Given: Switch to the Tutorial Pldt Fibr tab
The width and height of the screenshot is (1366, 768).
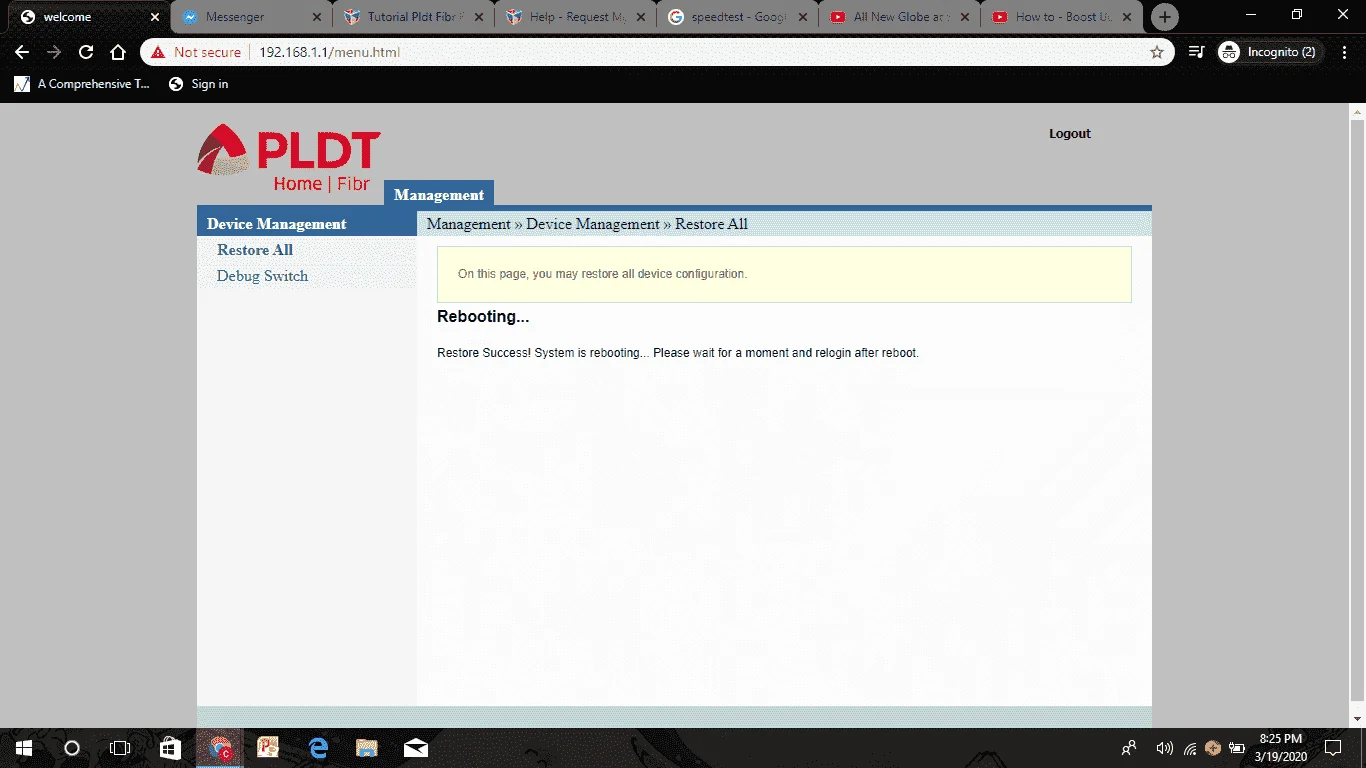Looking at the screenshot, I should [415, 17].
